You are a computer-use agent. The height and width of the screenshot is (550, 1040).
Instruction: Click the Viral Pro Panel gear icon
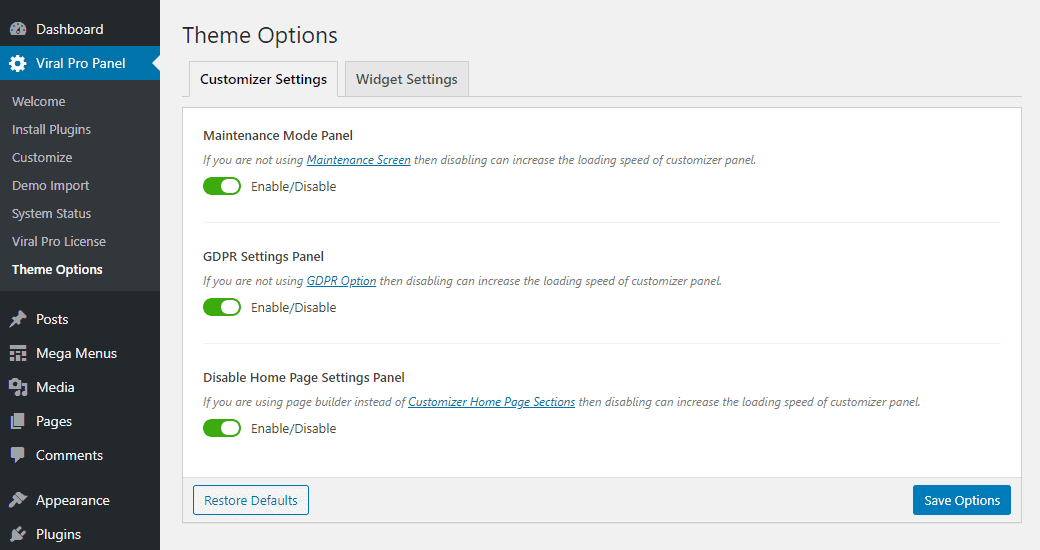tap(18, 63)
